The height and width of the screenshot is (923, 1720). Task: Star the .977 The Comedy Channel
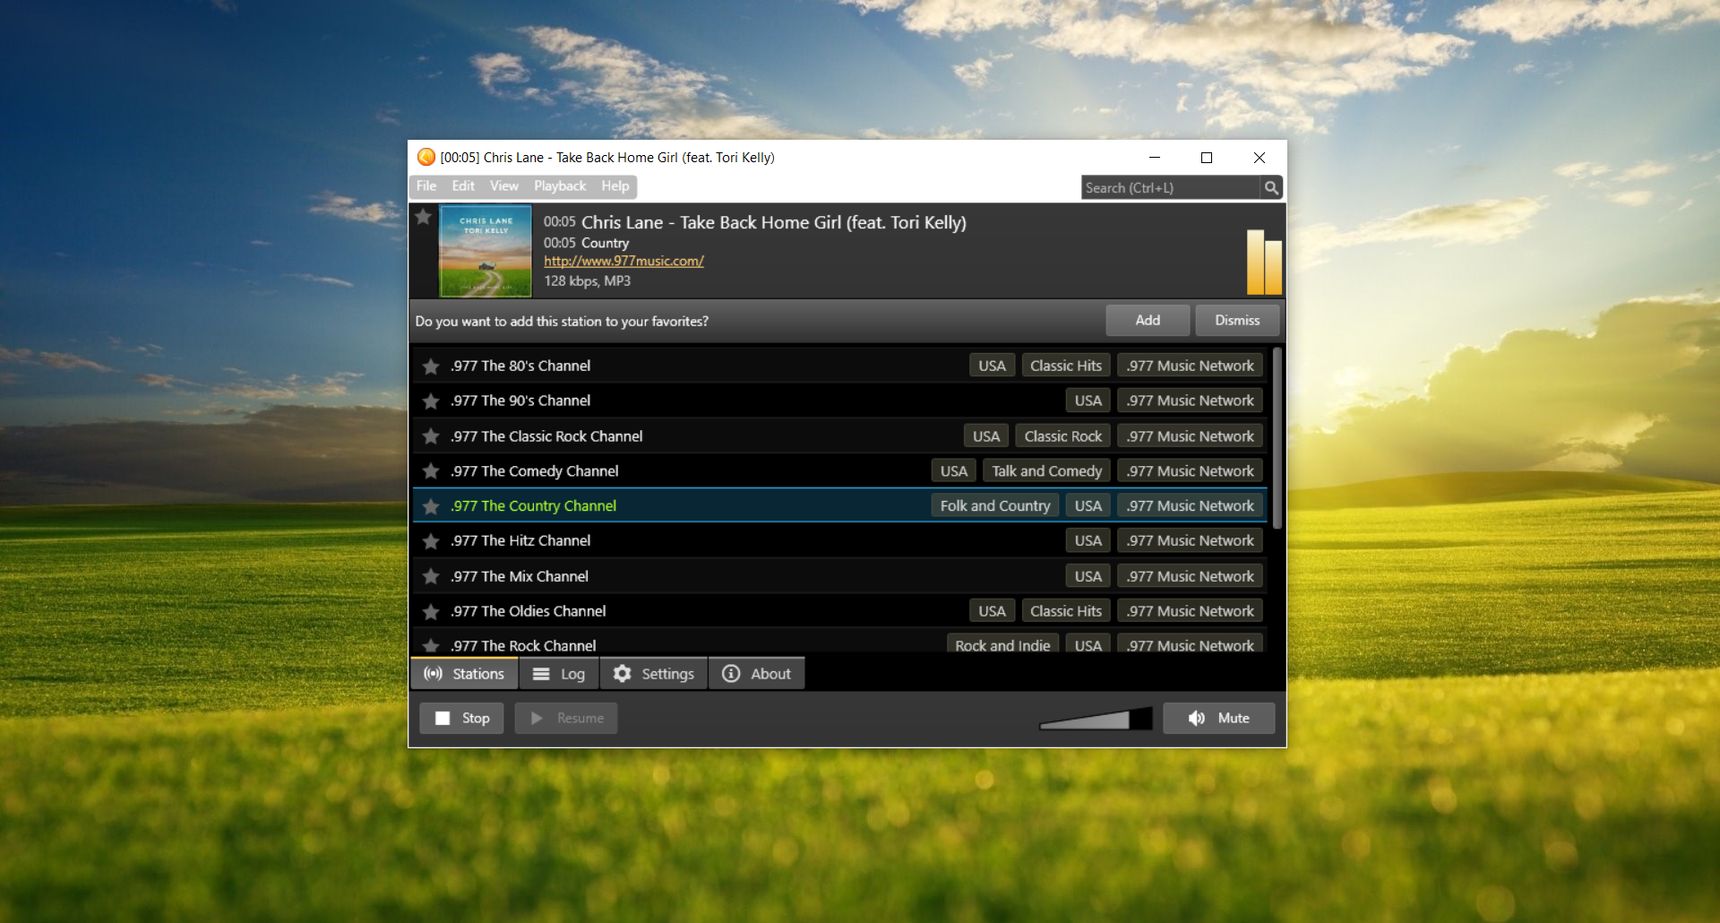[431, 471]
